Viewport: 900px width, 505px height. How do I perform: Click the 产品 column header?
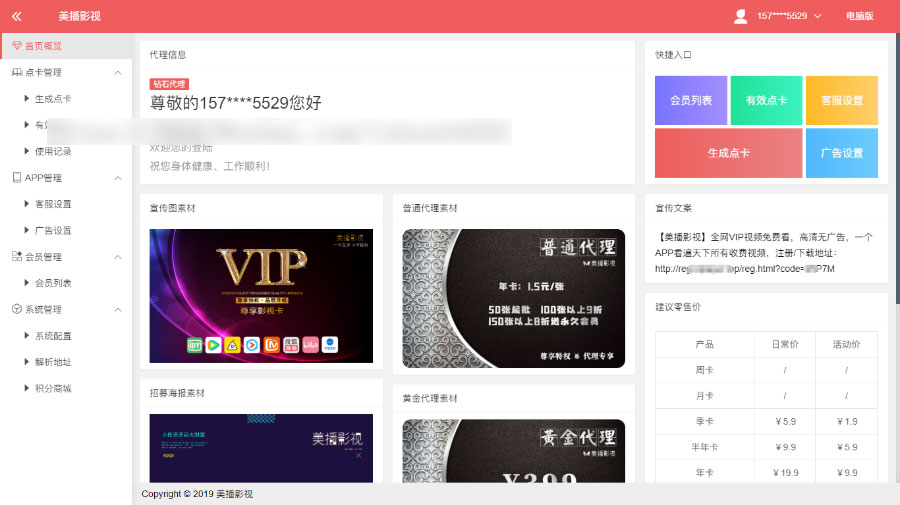(704, 344)
